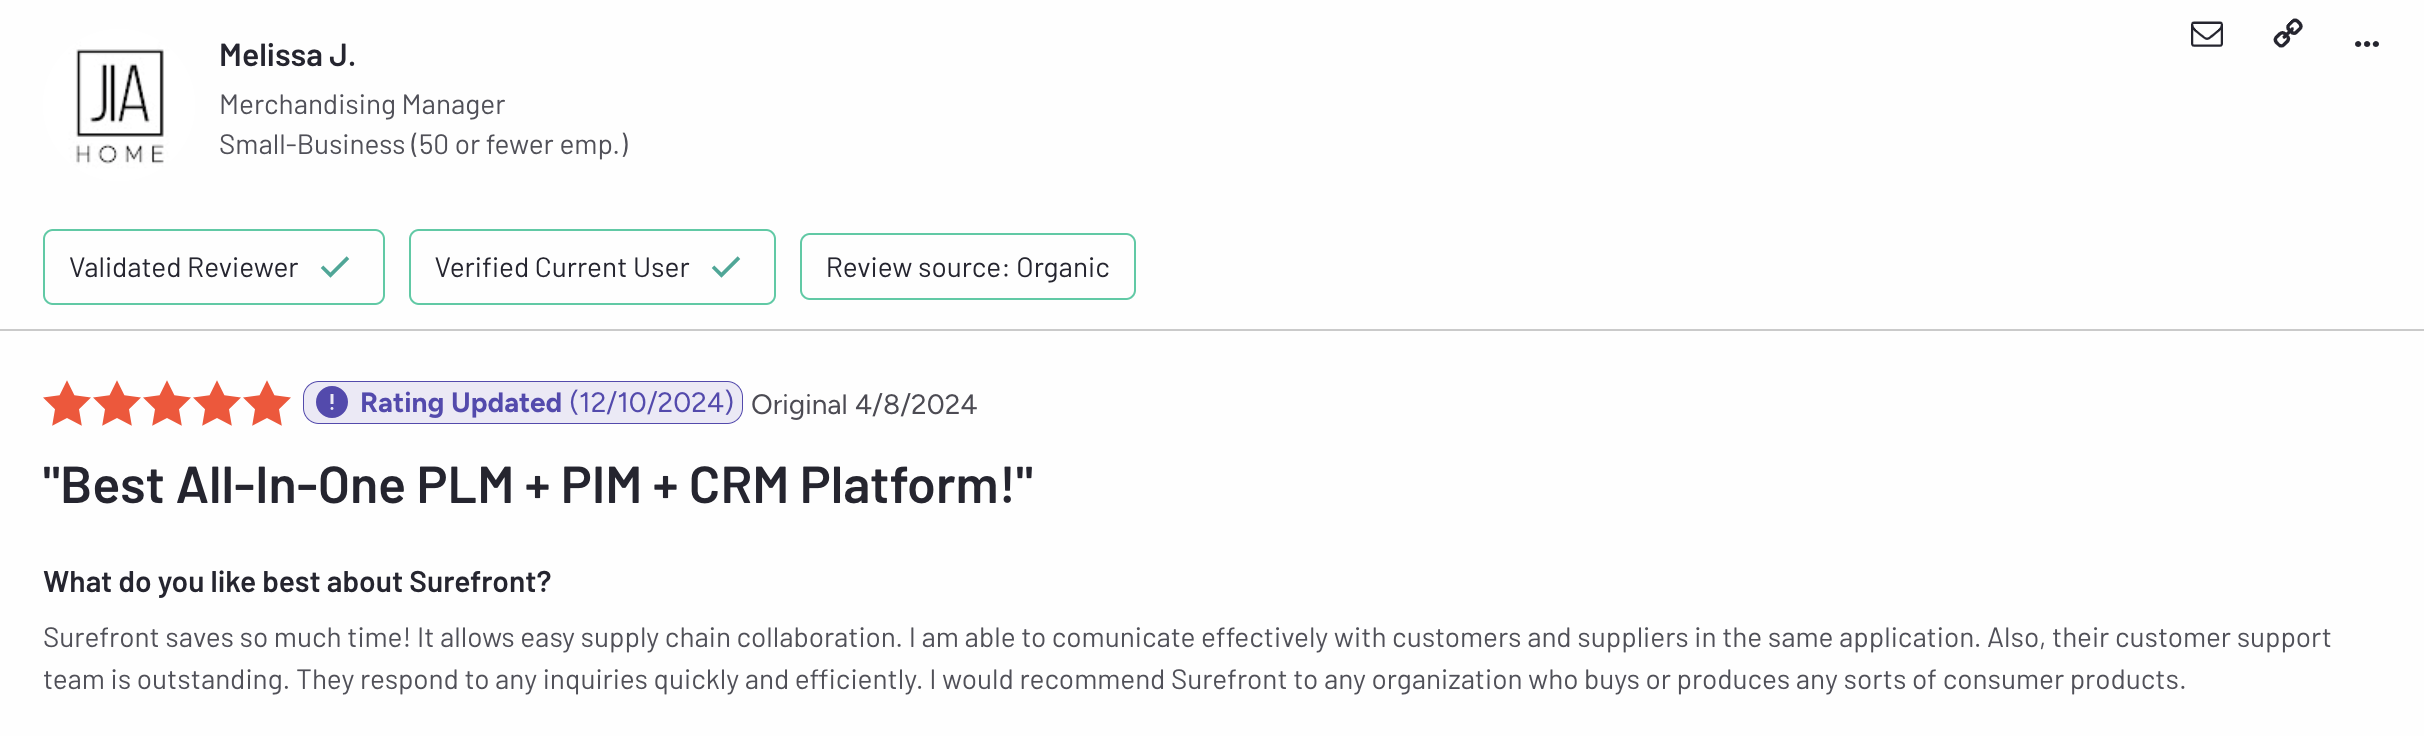The height and width of the screenshot is (736, 2424).
Task: Click the checkmark beside Verified Current User
Action: pos(726,267)
